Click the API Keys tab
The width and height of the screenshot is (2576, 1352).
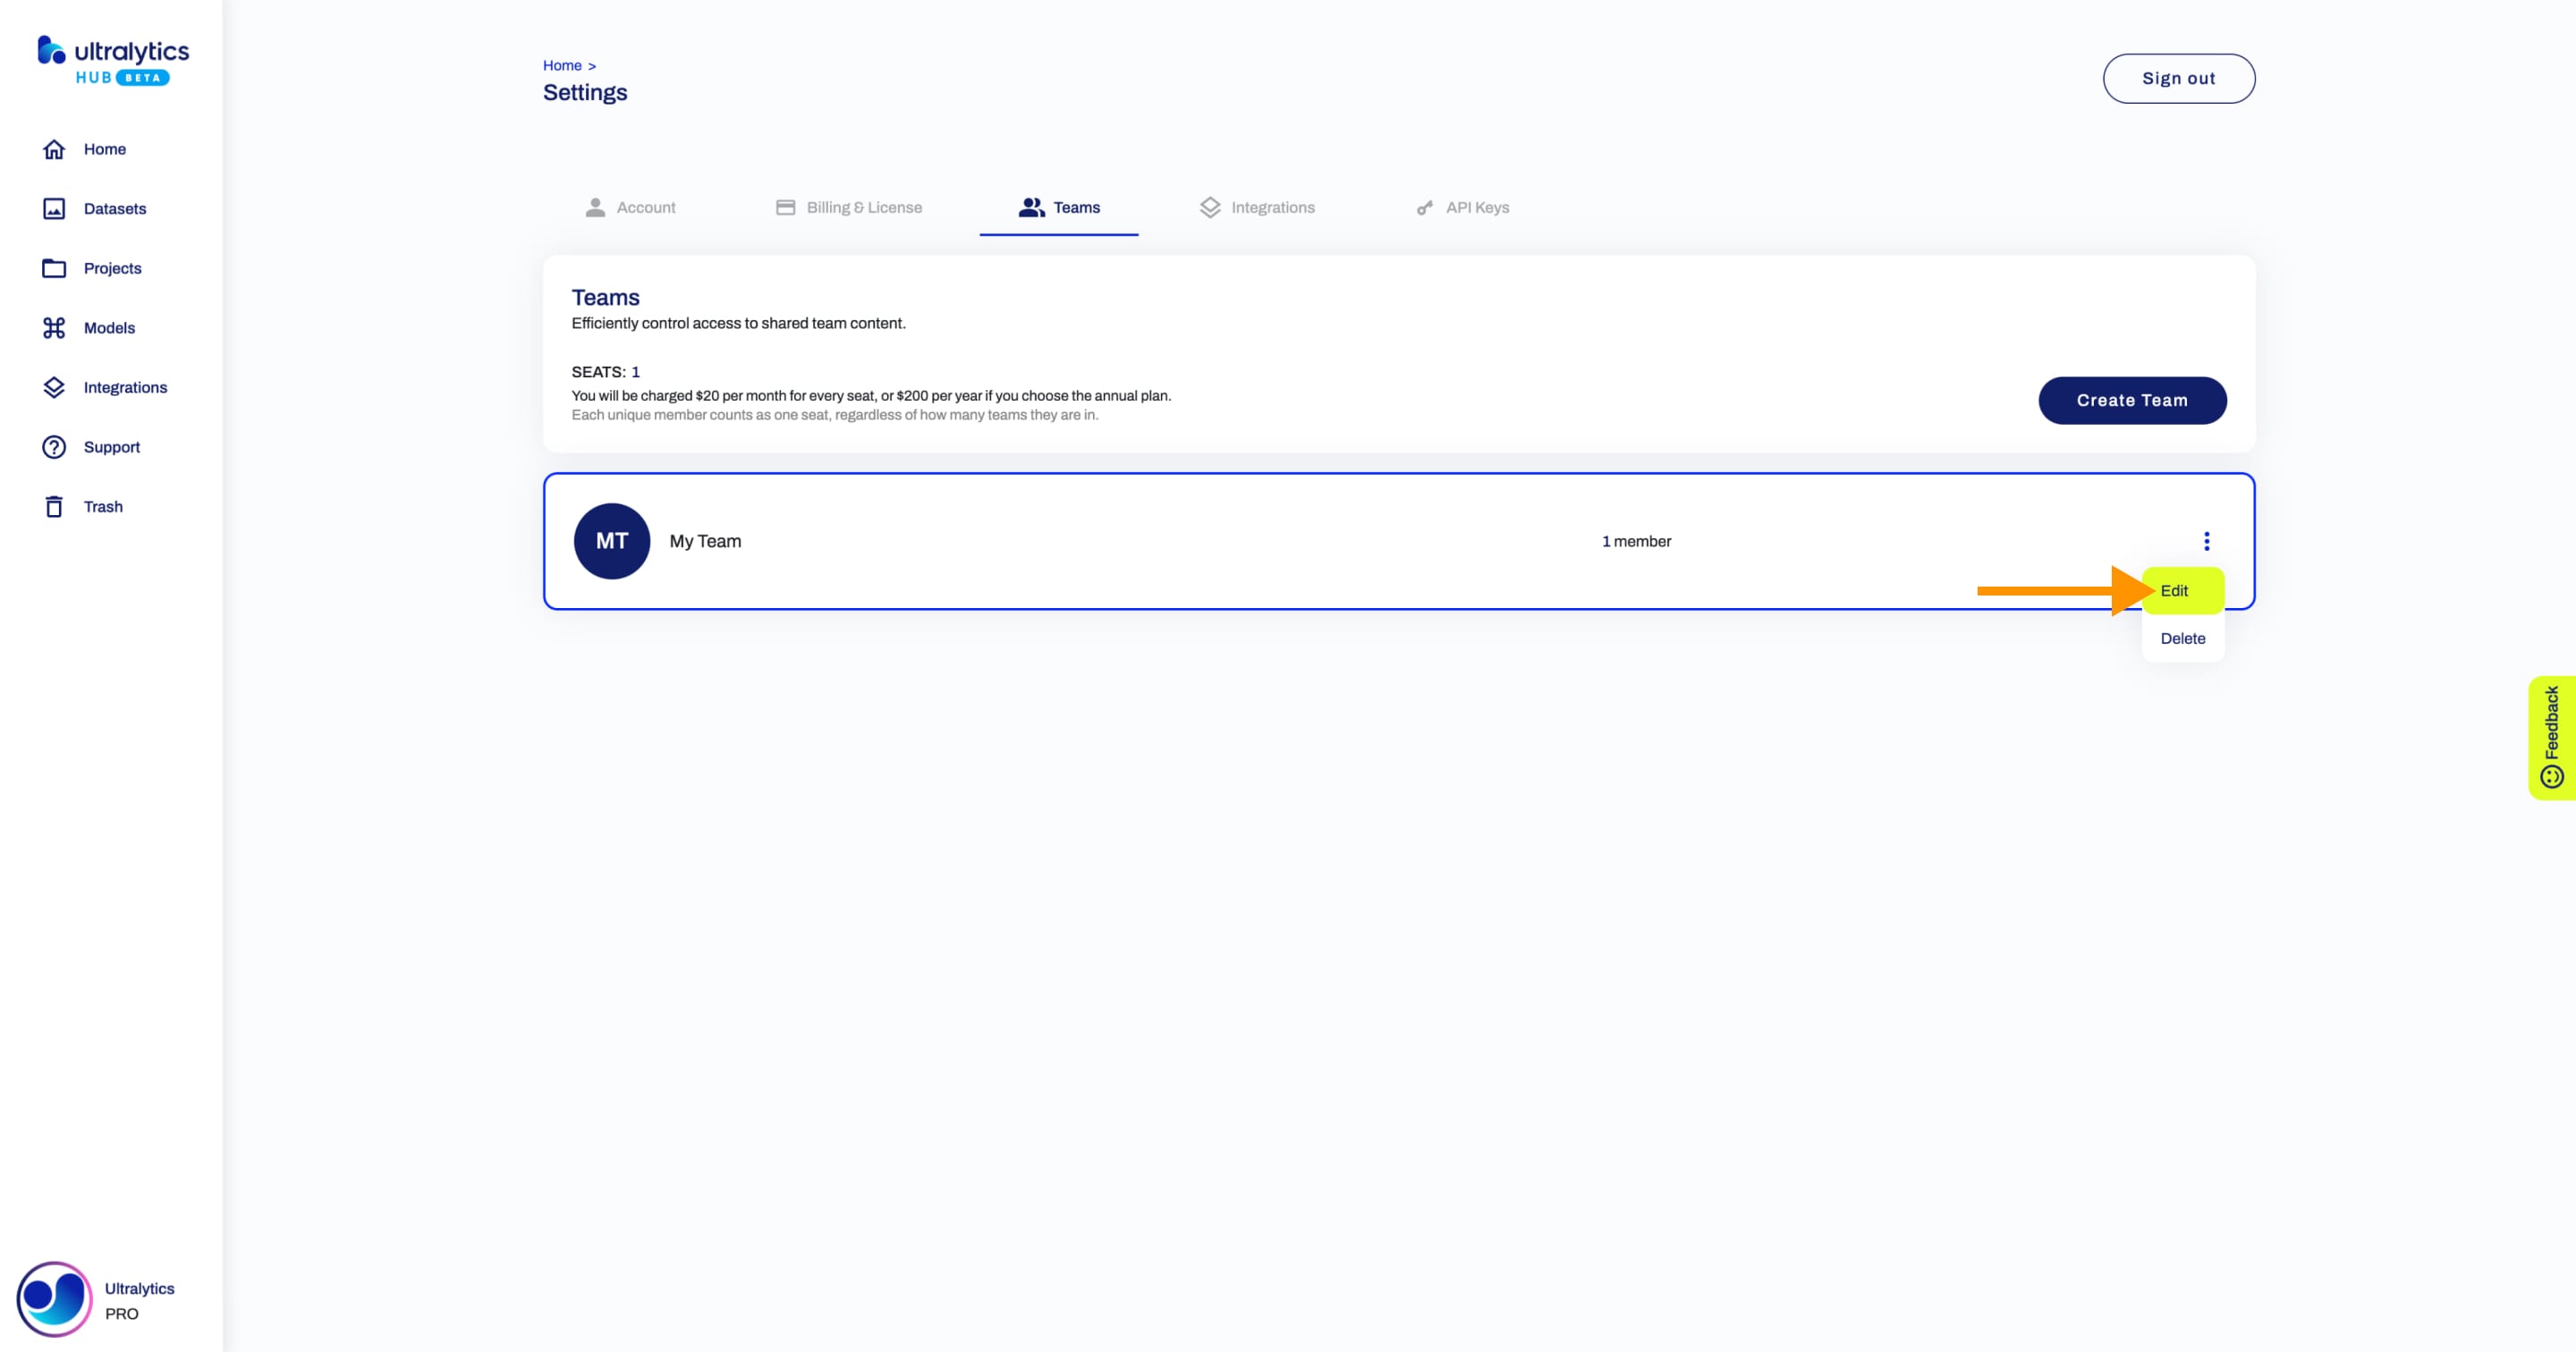pyautogui.click(x=1477, y=207)
